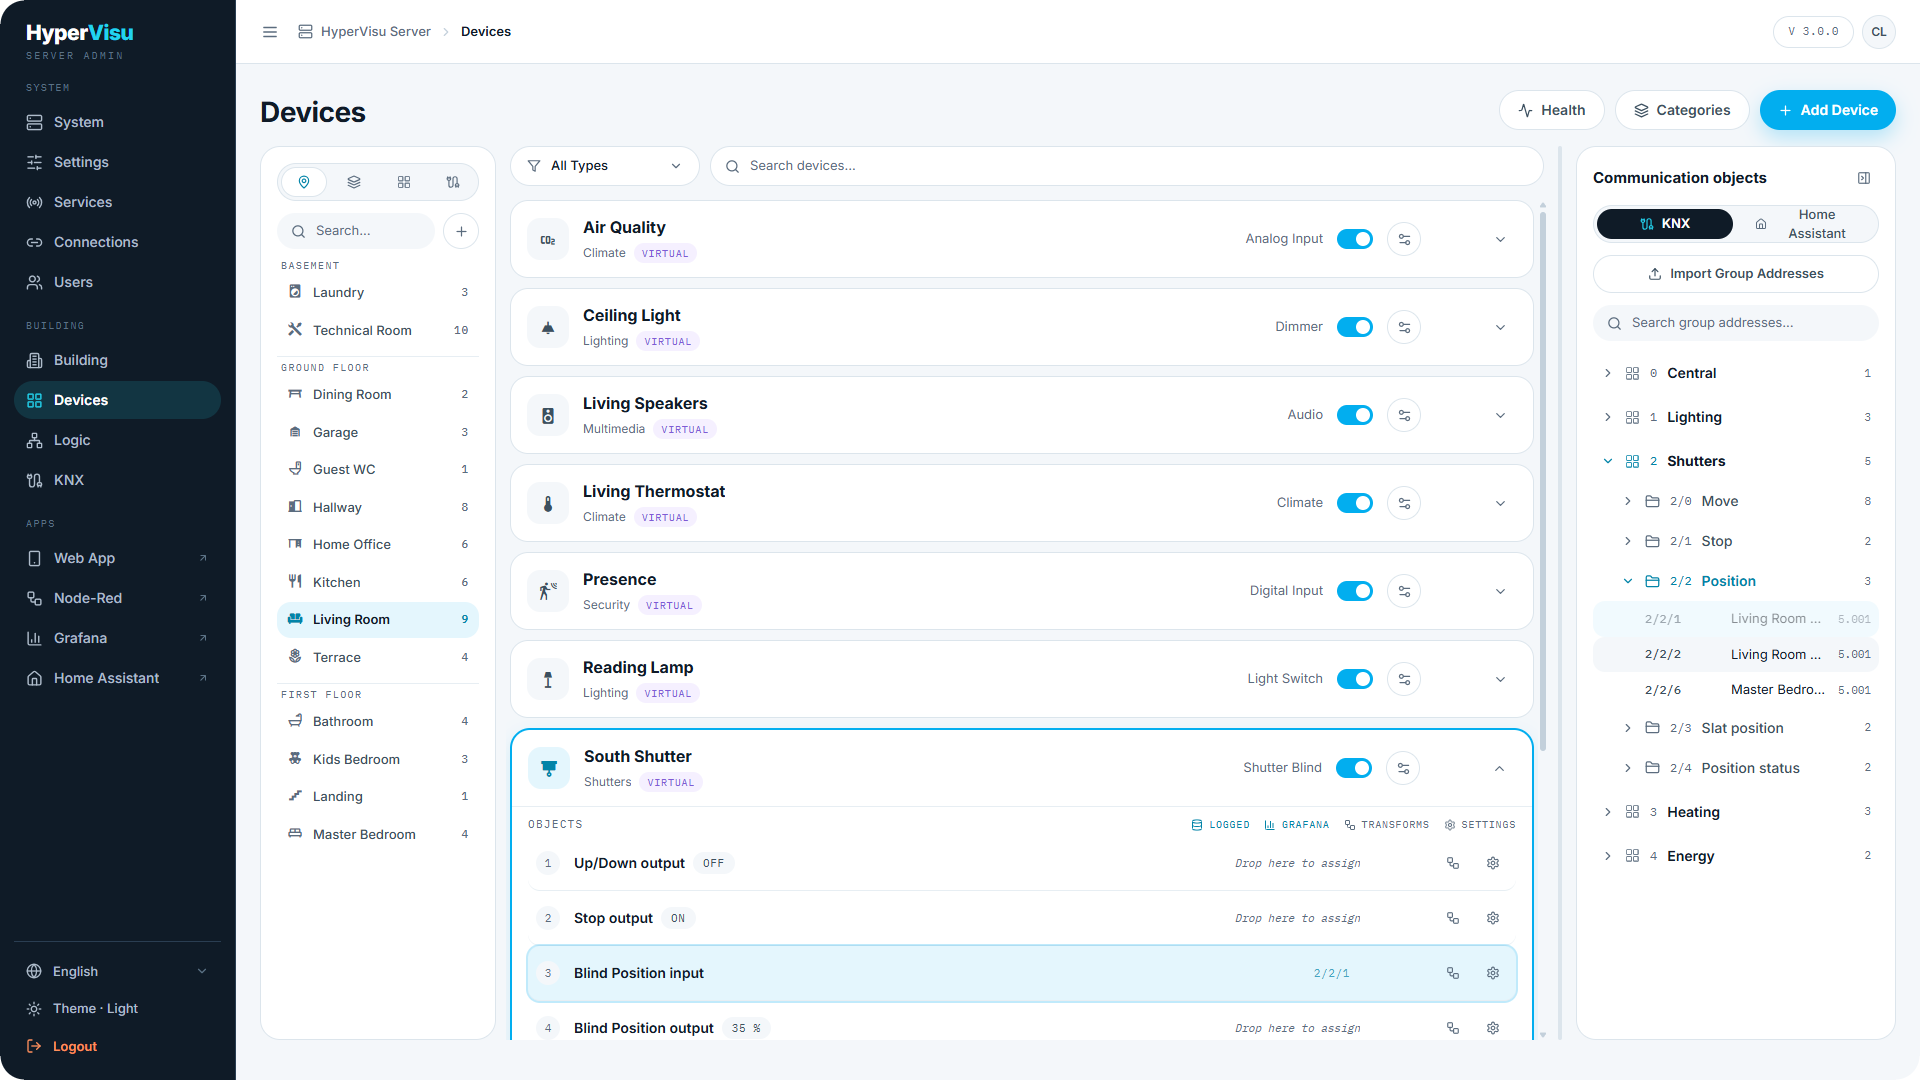Select the grid view icon in room panel
The width and height of the screenshot is (1920, 1080).
coord(404,182)
